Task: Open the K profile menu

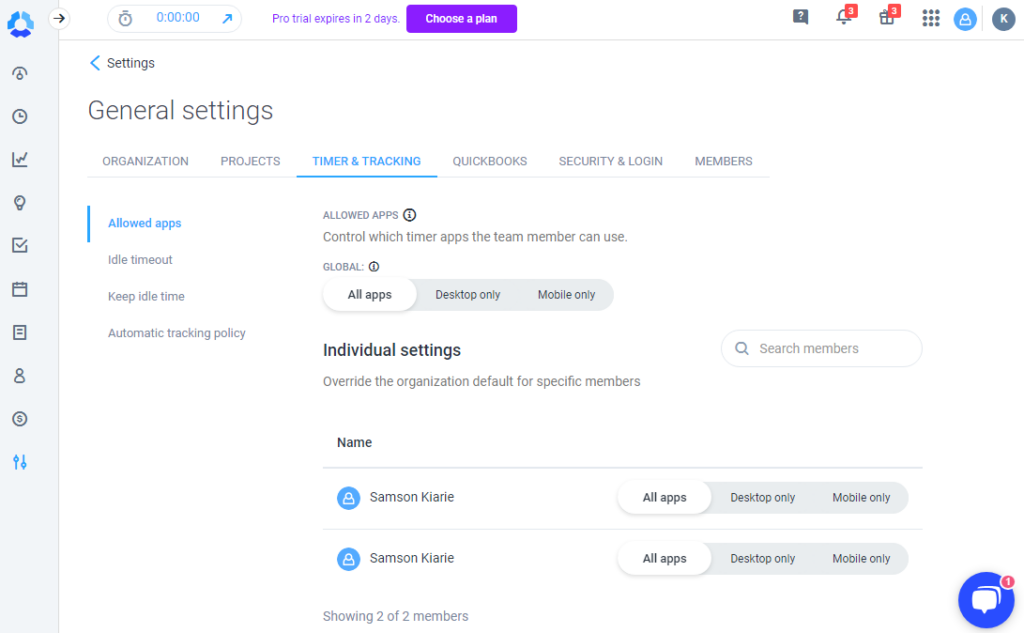Action: pyautogui.click(x=1003, y=18)
